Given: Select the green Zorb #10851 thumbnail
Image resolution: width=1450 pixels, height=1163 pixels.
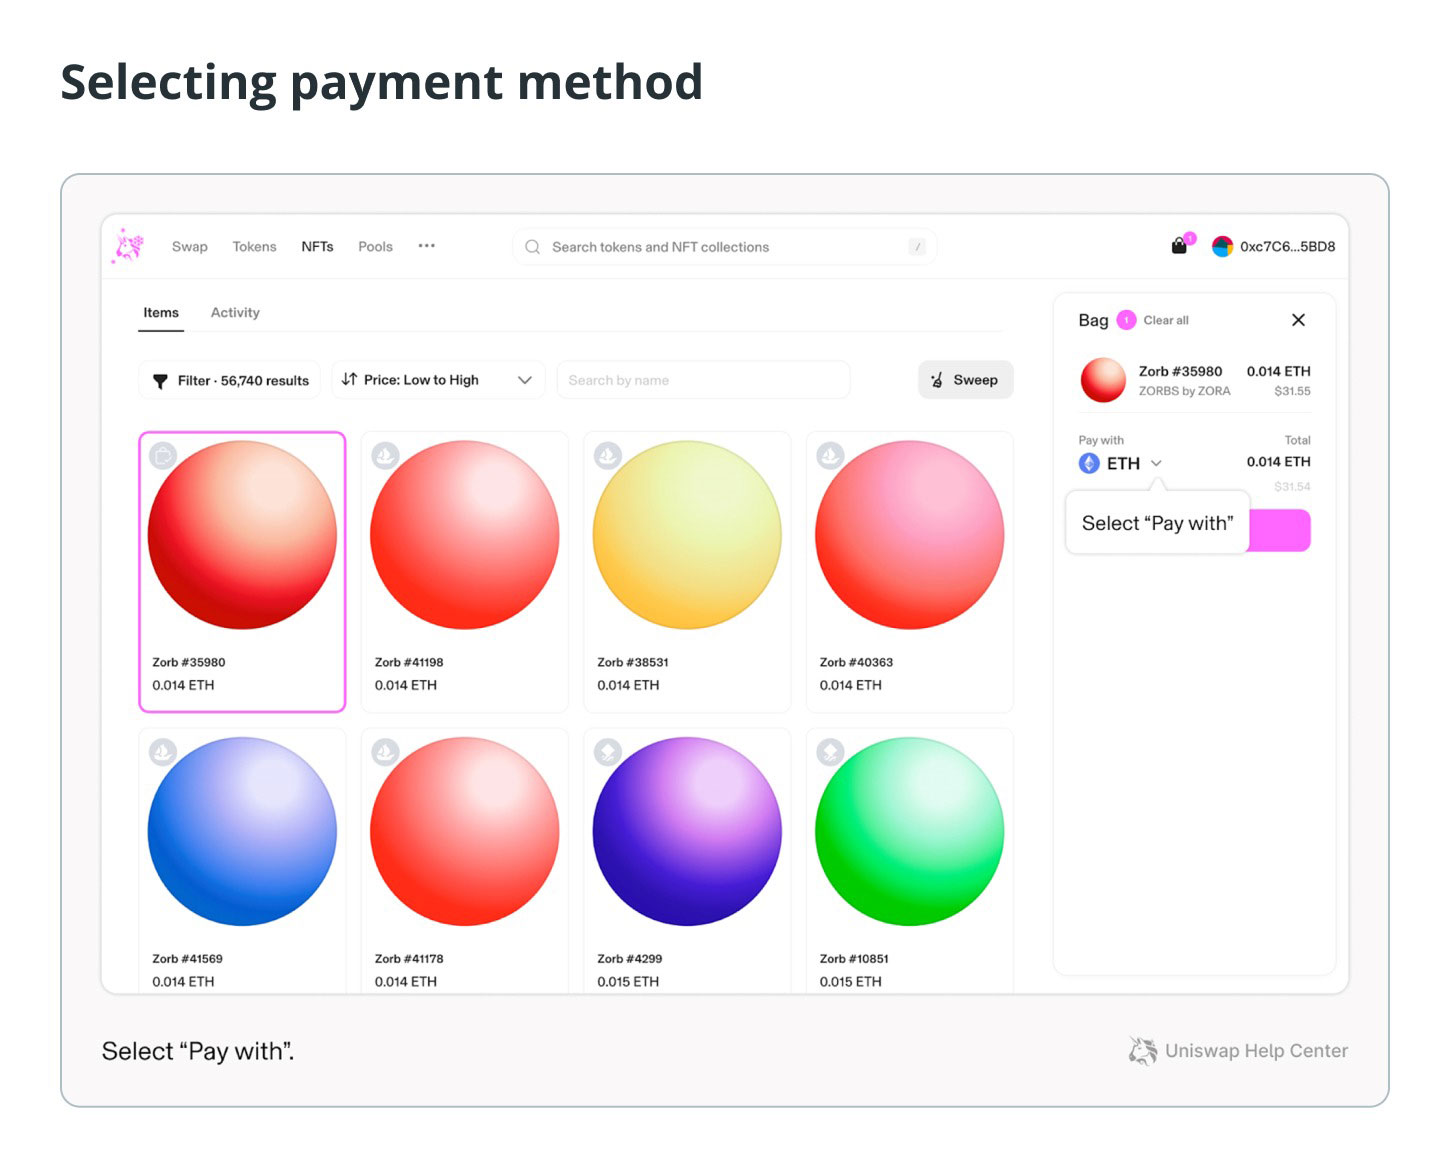Looking at the screenshot, I should [909, 831].
